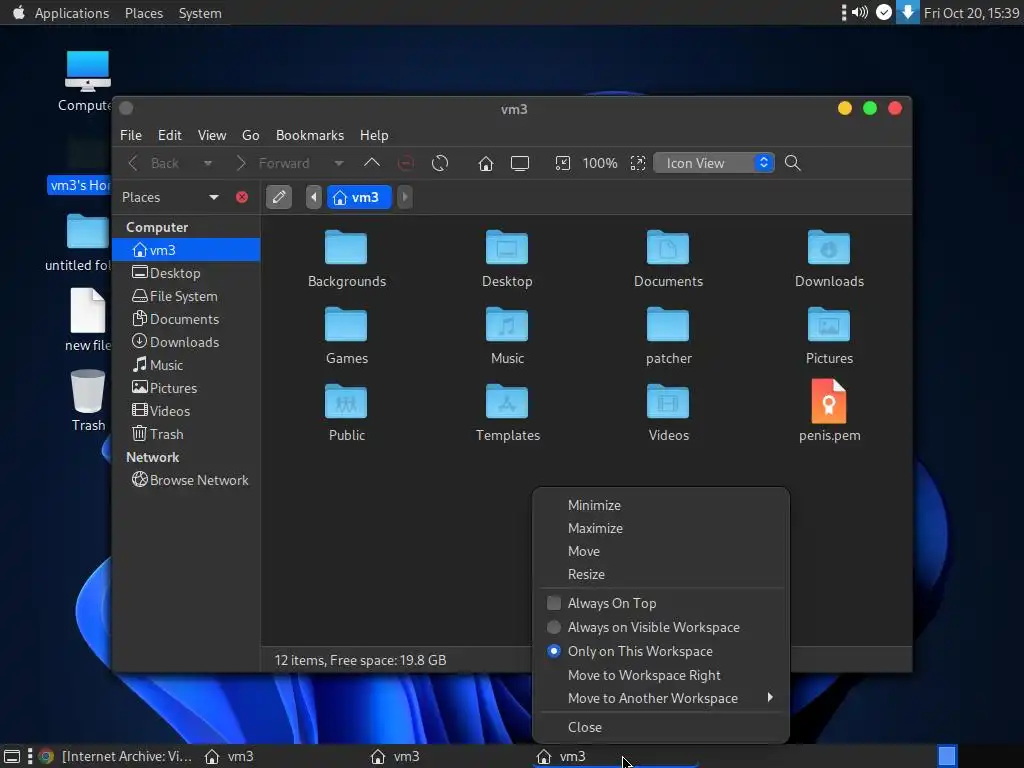1024x768 pixels.
Task: Select vm3 in Places sidebar
Action: click(186, 250)
